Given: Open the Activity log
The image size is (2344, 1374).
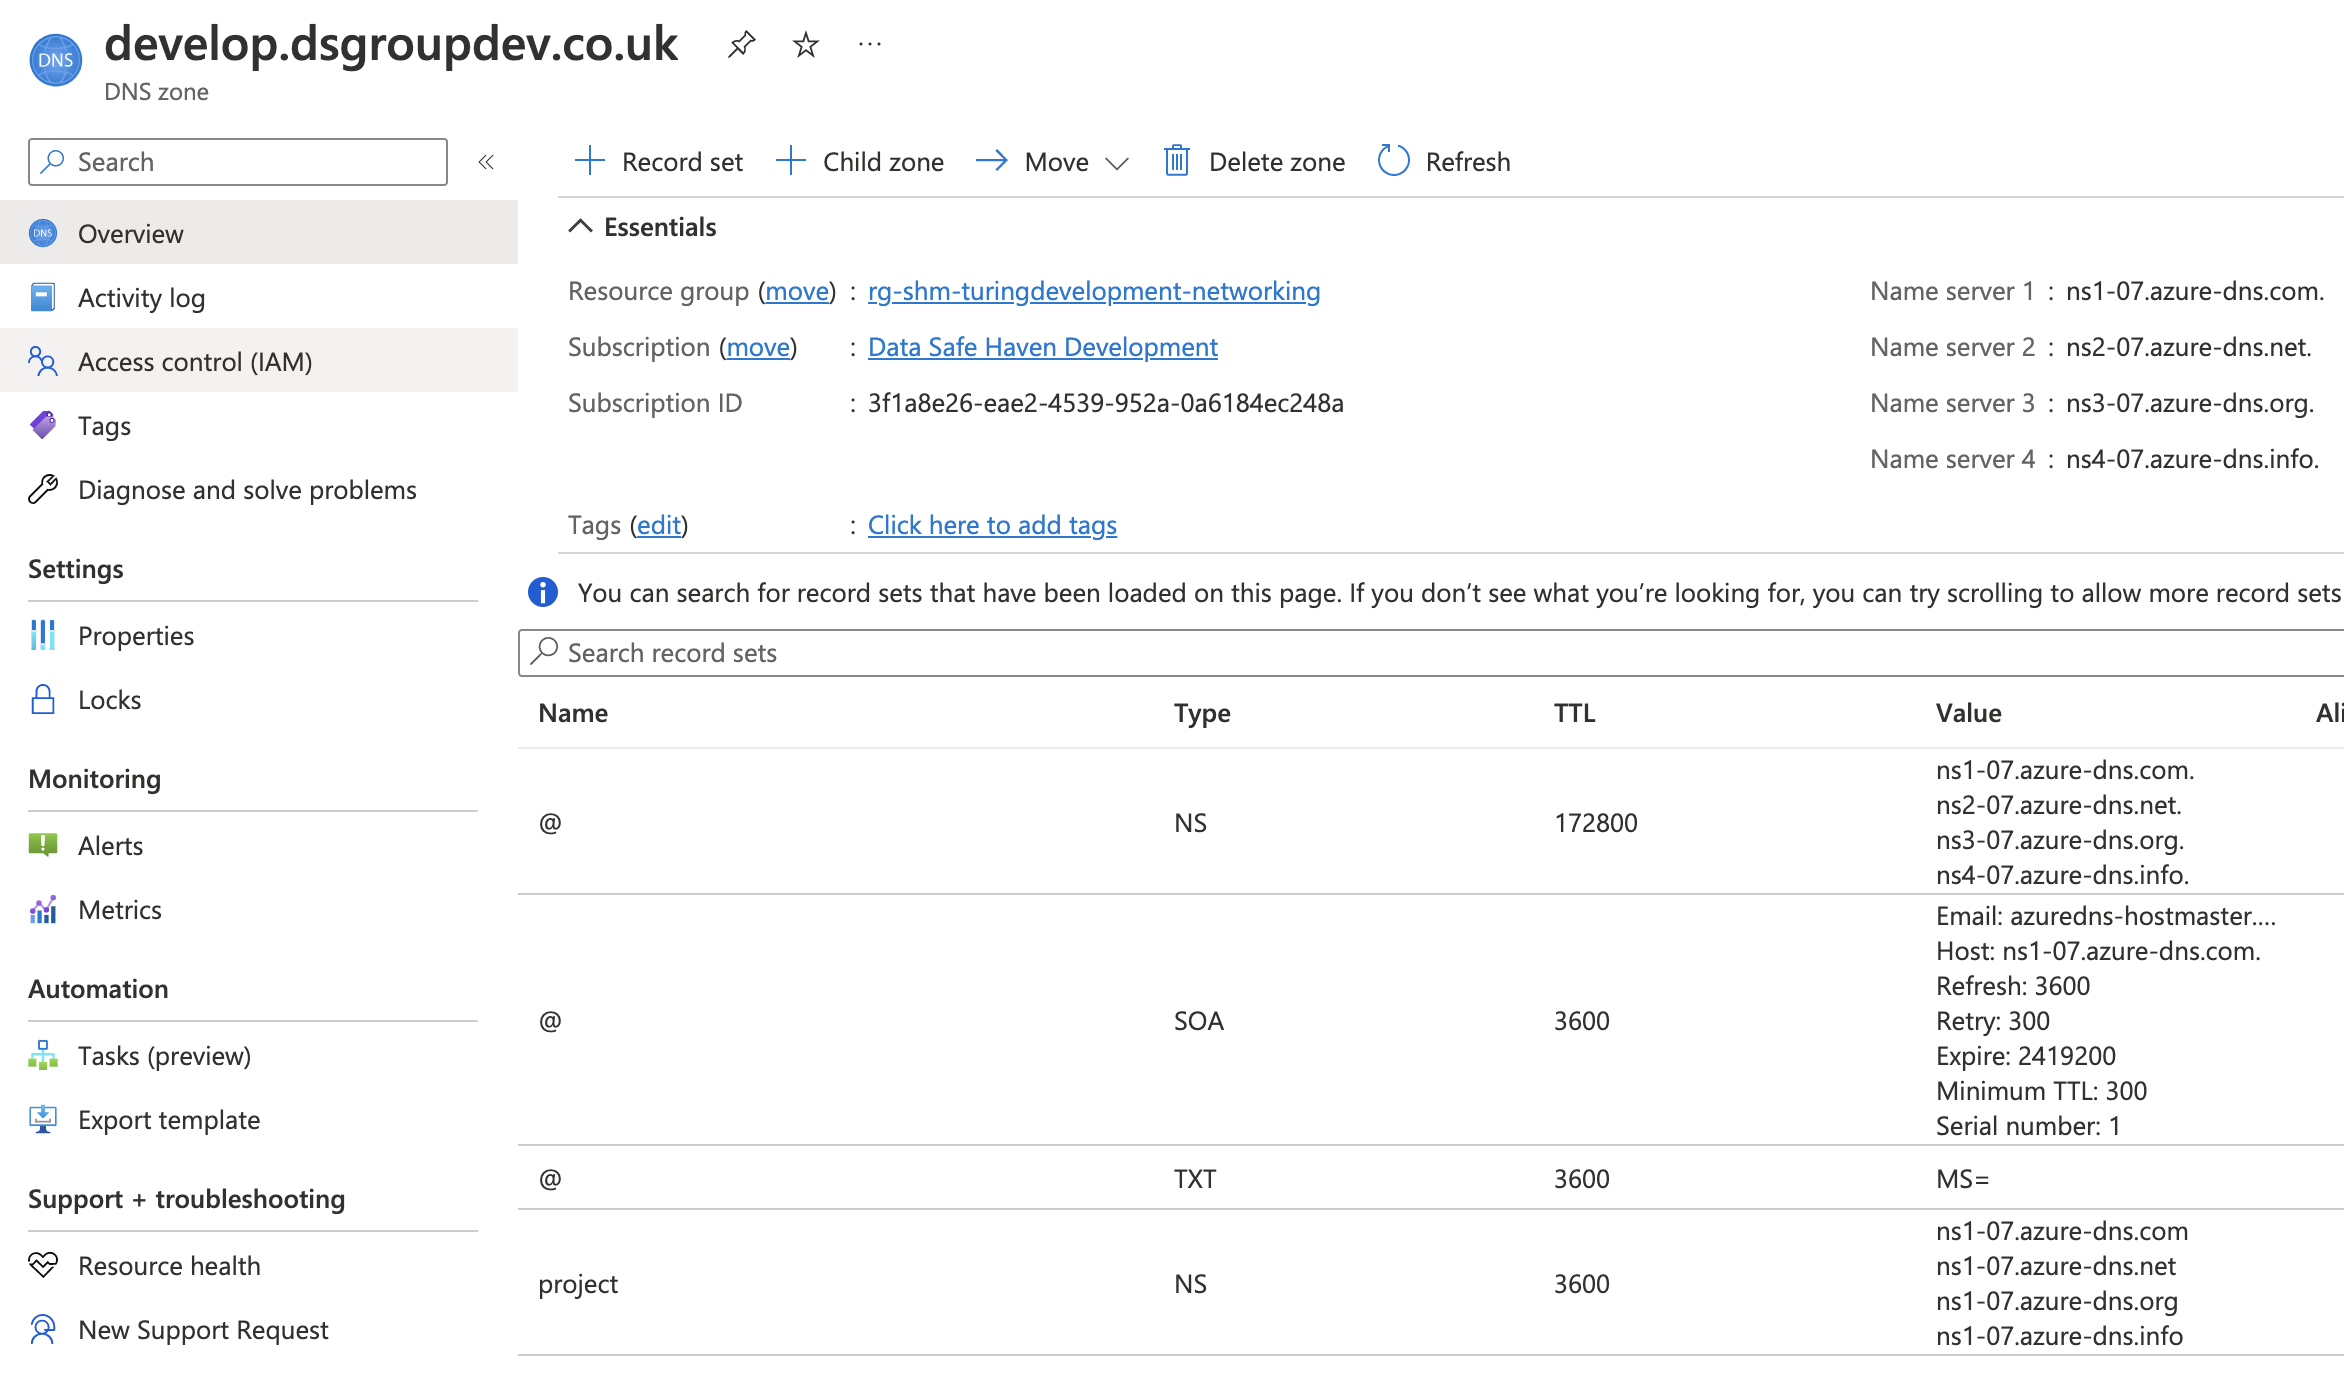Looking at the screenshot, I should (x=140, y=297).
